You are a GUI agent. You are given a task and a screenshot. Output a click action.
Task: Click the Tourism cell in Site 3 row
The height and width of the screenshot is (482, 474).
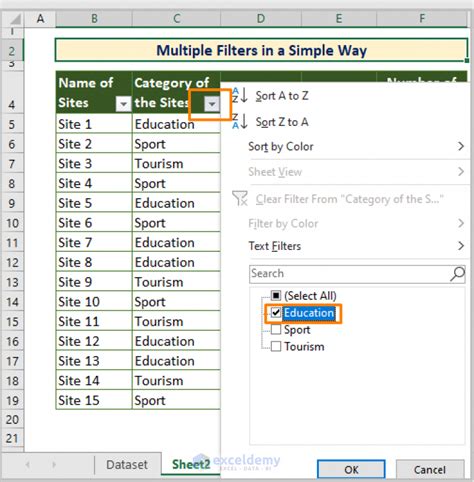[176, 164]
